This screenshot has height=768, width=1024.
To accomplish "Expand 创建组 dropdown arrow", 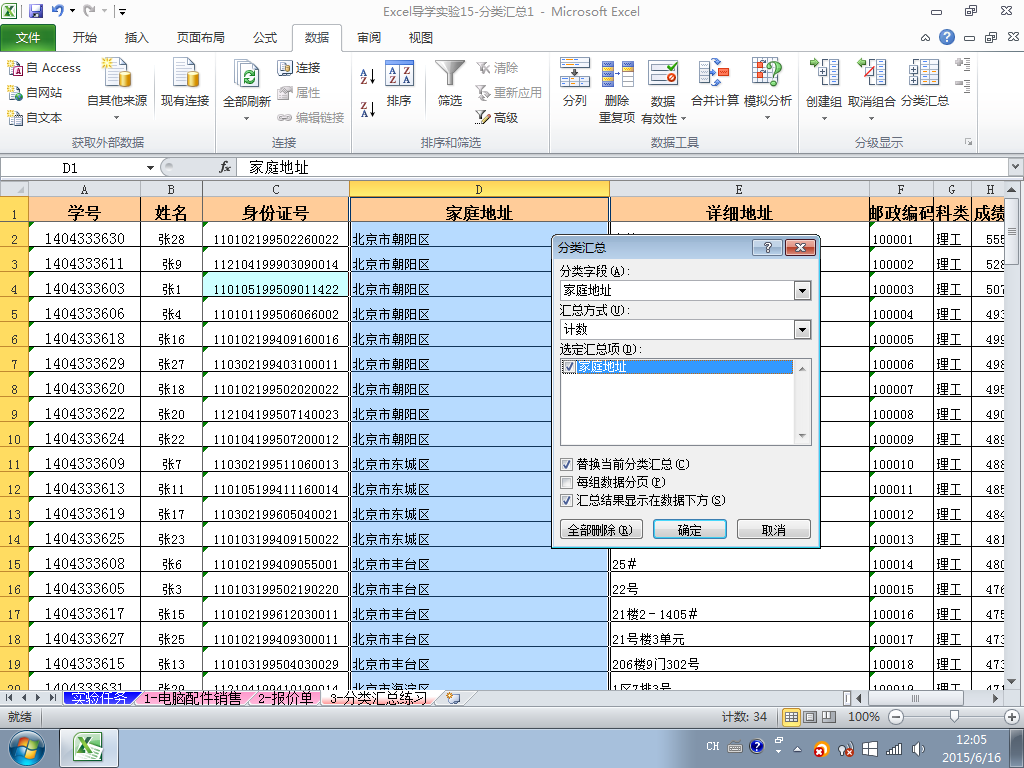I will coord(824,119).
